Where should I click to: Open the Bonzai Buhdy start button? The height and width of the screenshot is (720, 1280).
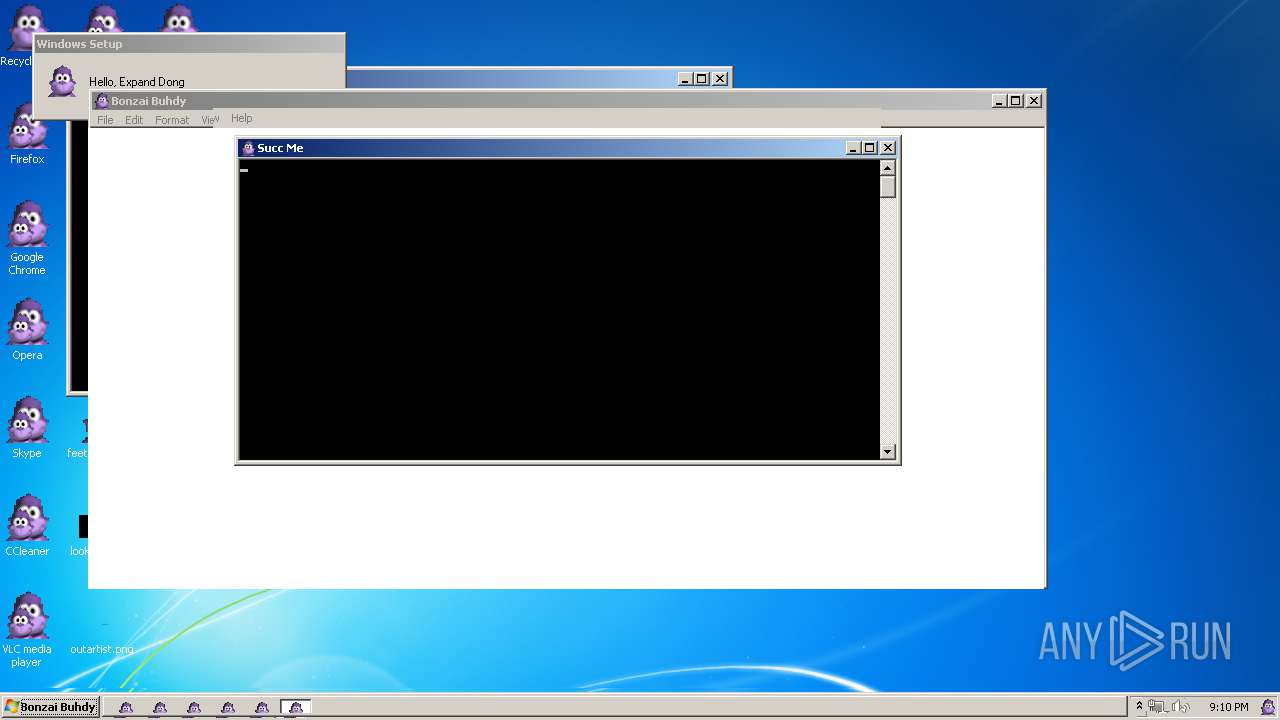50,707
